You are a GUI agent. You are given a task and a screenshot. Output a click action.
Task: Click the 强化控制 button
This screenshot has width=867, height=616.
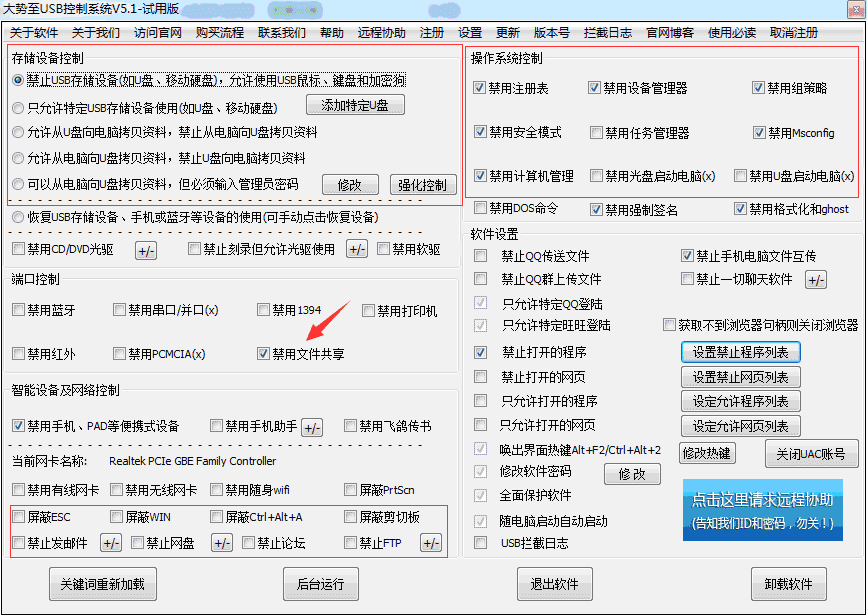tap(423, 185)
